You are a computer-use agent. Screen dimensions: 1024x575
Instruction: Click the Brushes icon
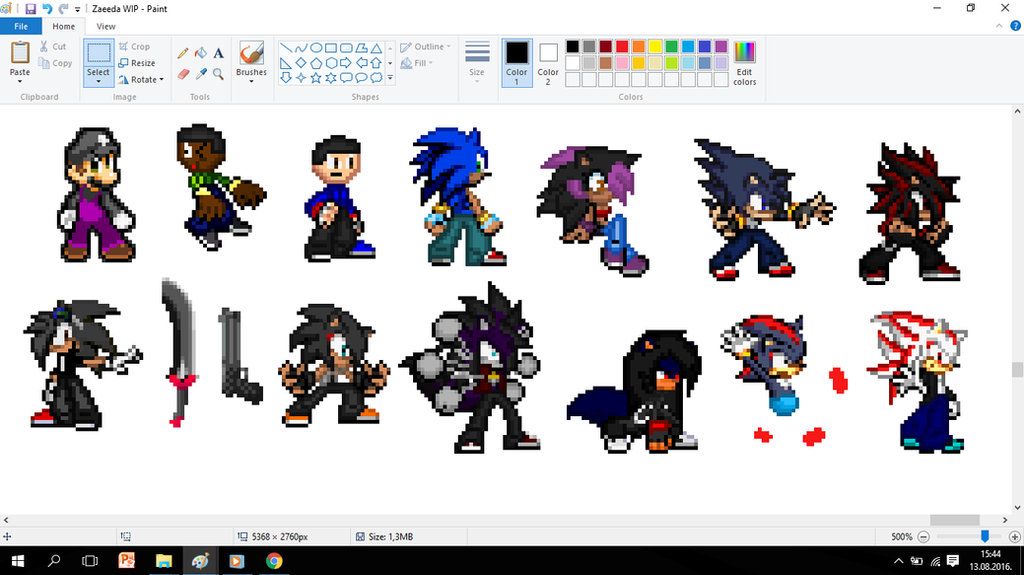click(x=251, y=53)
